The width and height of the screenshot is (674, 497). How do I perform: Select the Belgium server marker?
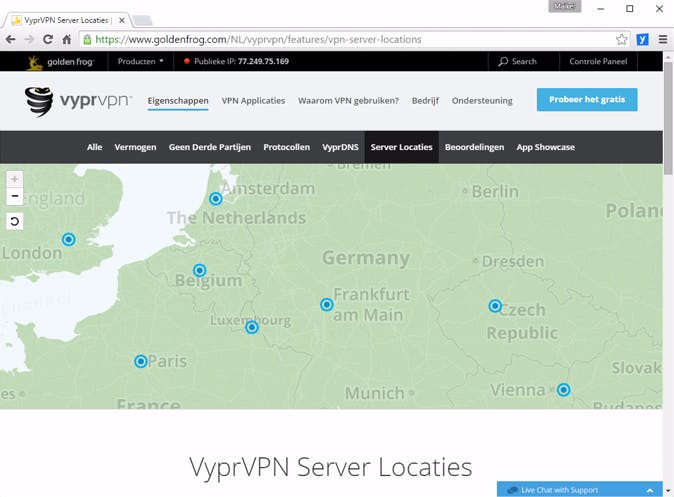[199, 270]
